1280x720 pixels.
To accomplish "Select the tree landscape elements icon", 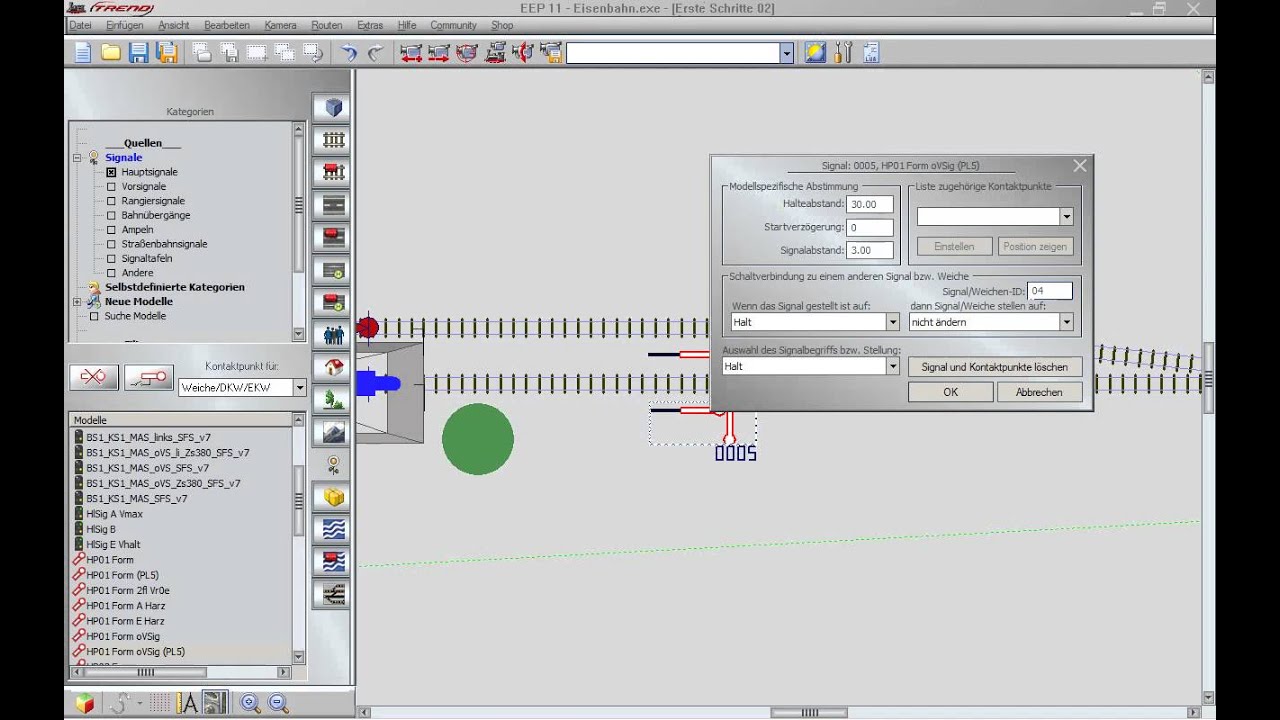I will pyautogui.click(x=333, y=399).
